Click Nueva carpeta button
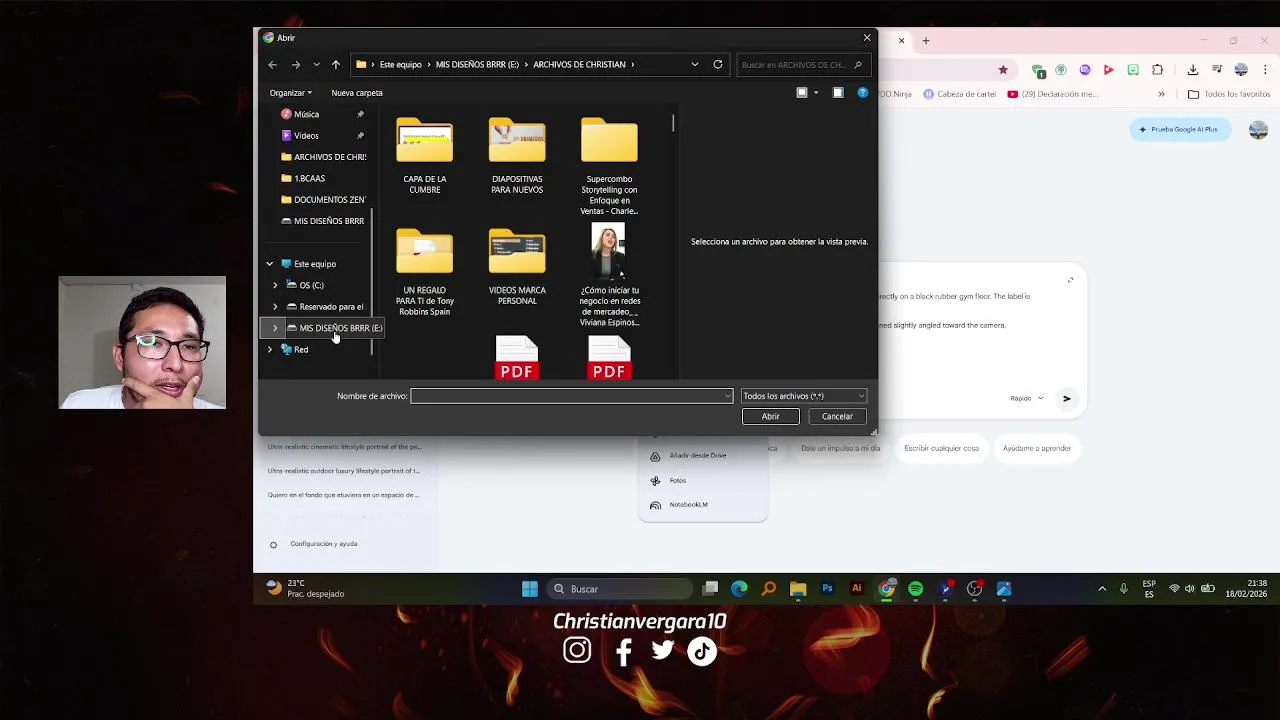 [357, 93]
